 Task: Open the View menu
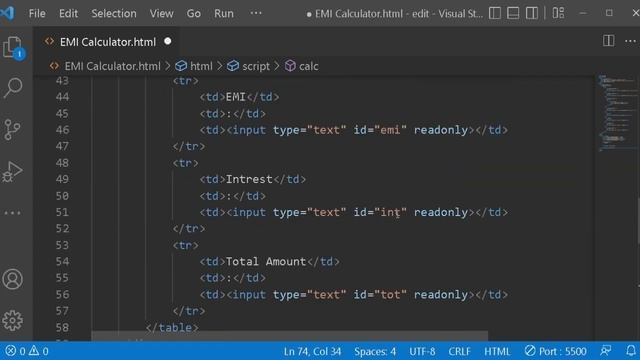[161, 13]
